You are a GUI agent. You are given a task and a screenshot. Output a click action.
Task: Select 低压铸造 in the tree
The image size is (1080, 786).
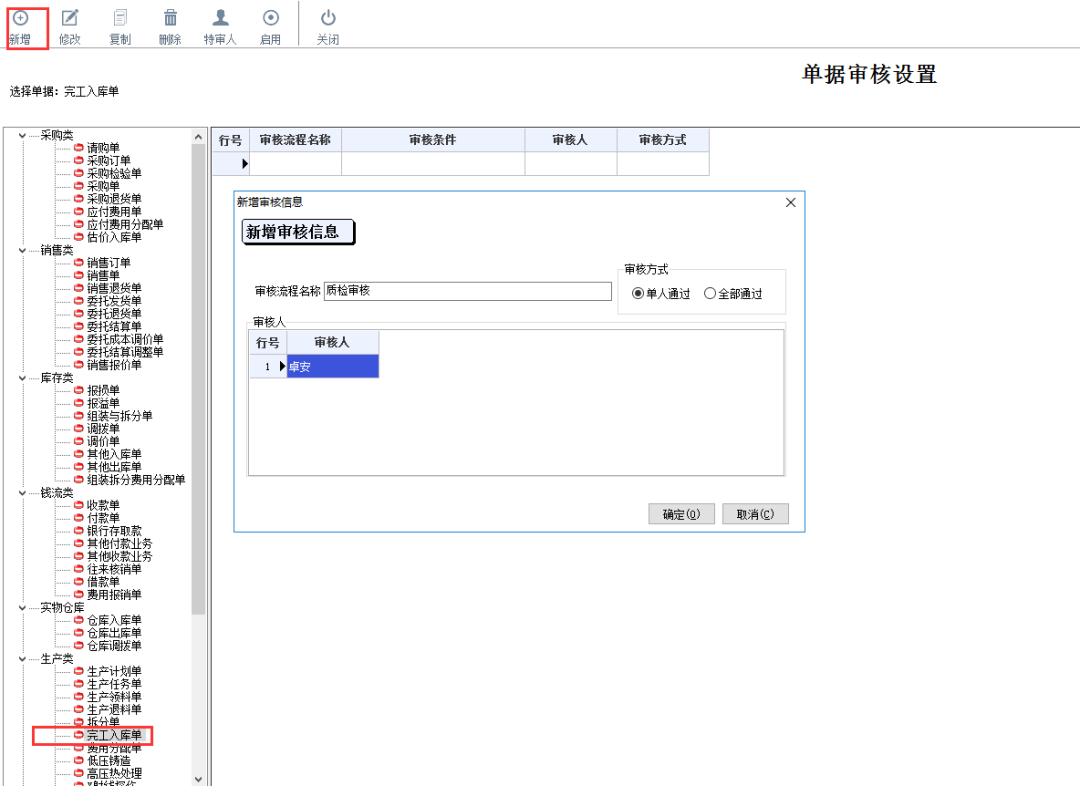pos(108,761)
